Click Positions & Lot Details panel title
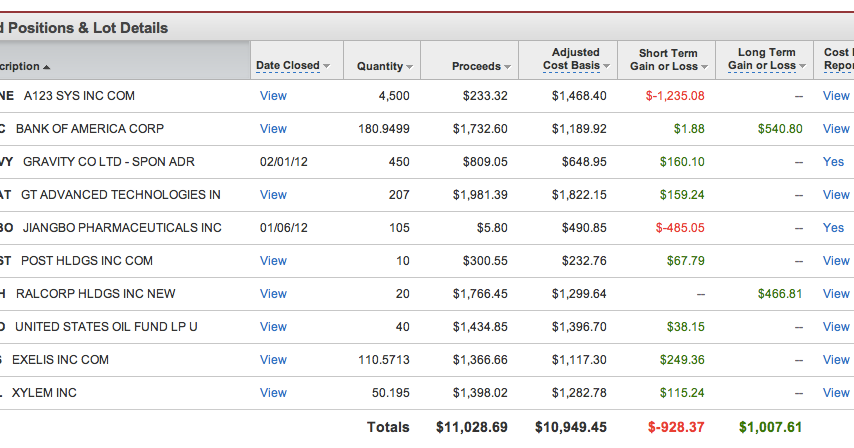The height and width of the screenshot is (448, 854). pos(84,28)
